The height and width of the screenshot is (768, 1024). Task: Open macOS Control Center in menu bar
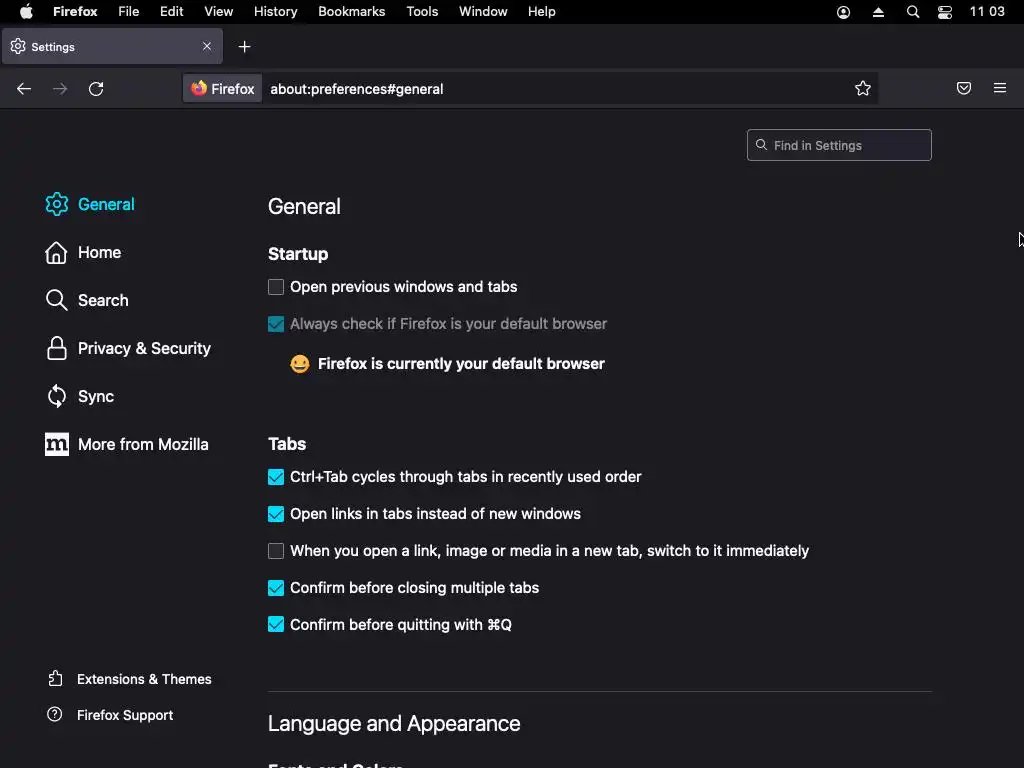(x=945, y=12)
